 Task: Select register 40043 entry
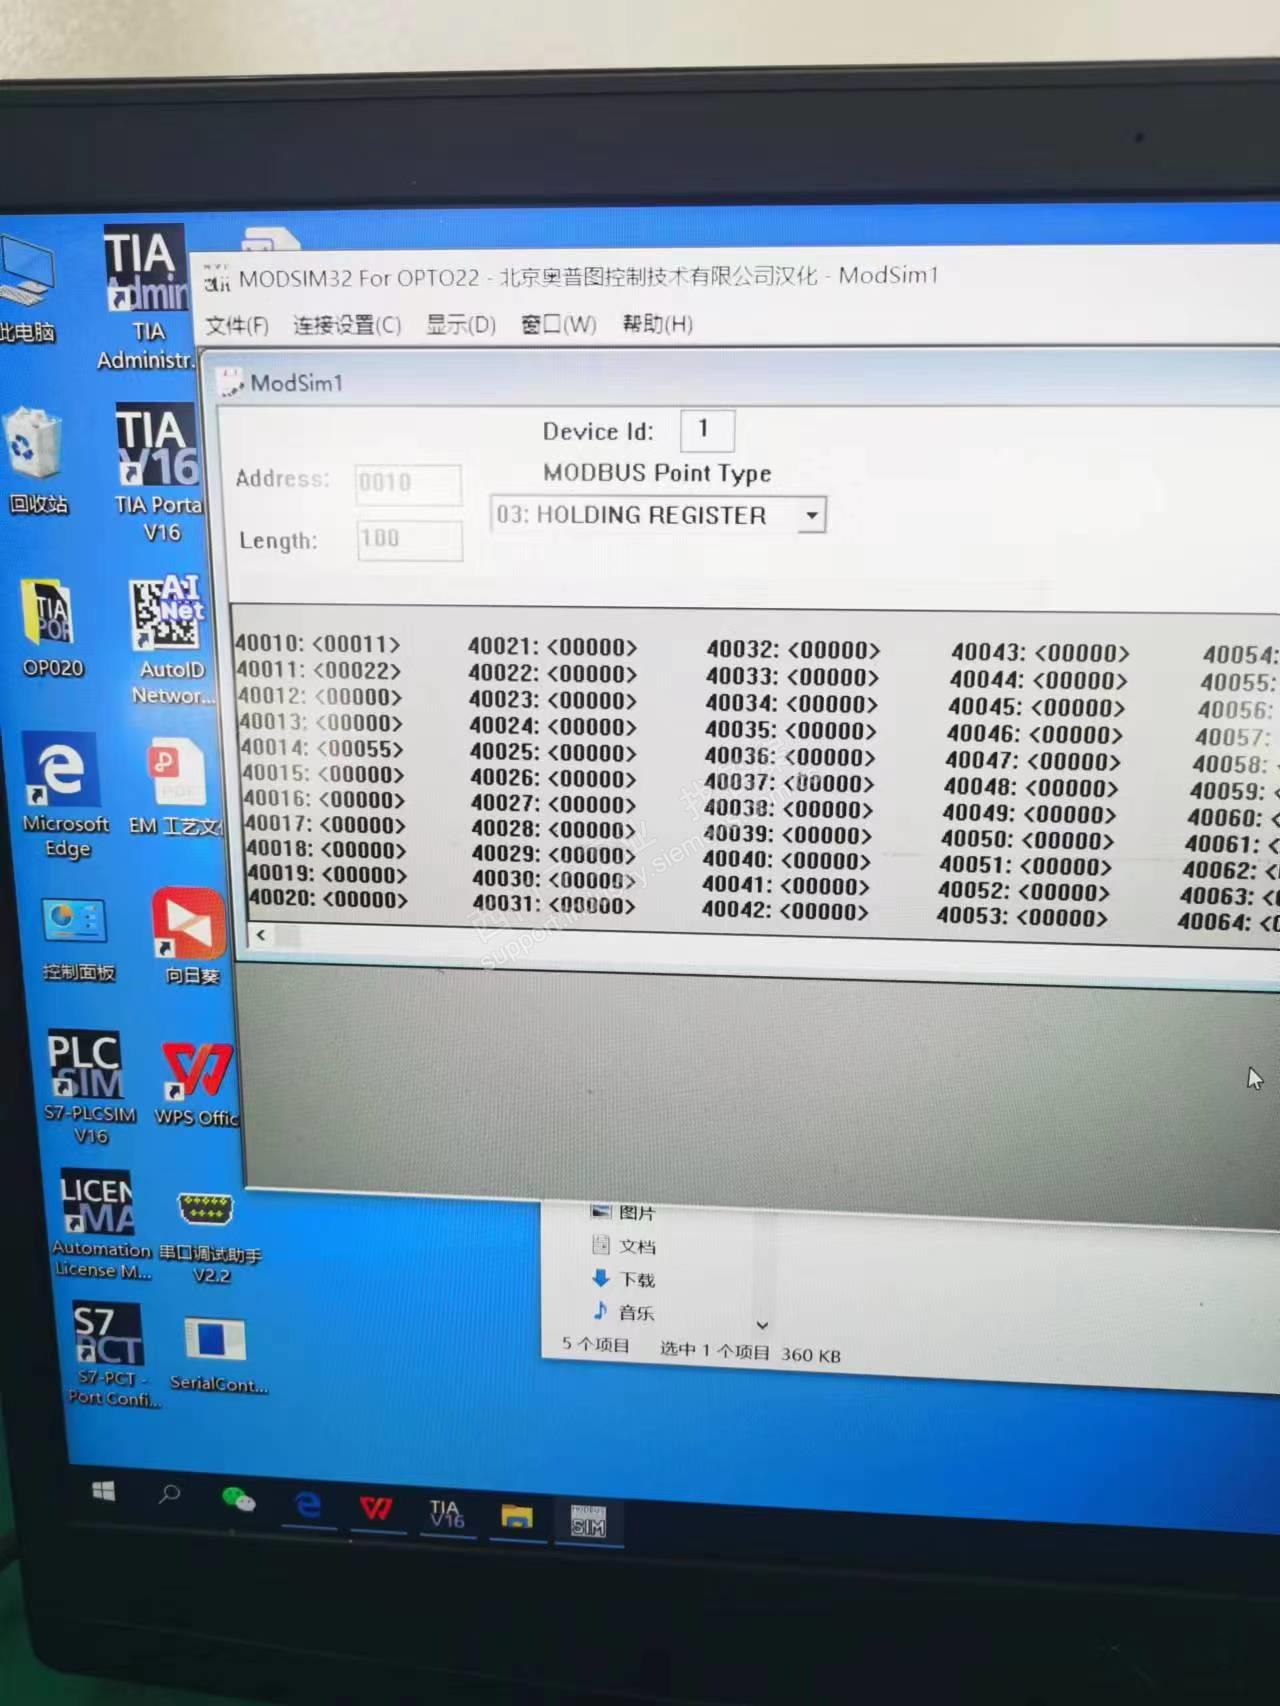click(1040, 653)
